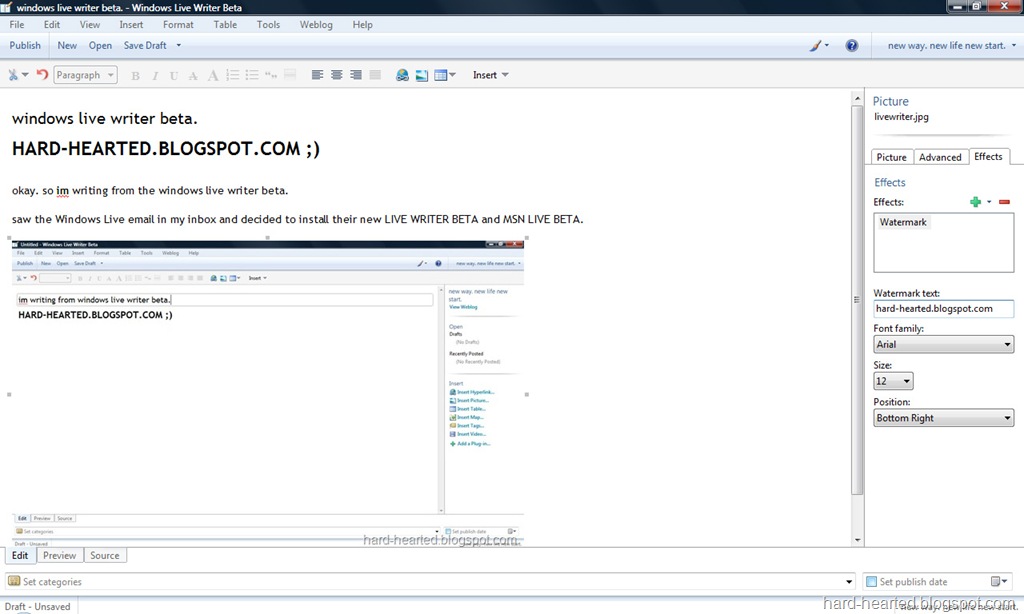This screenshot has width=1024, height=614.
Task: Click the Open button
Action: coord(100,46)
